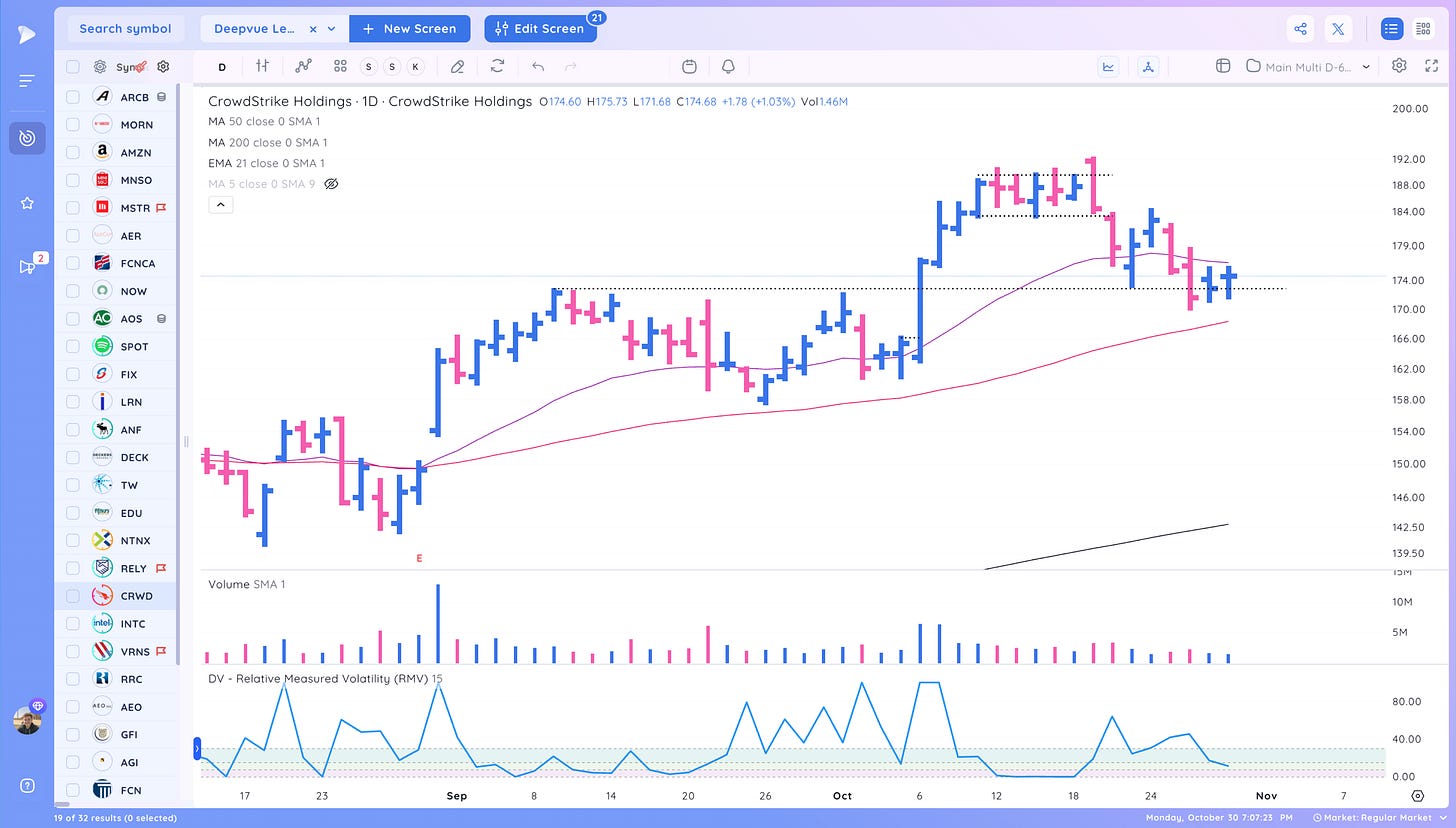Switch to the table columns view icon
This screenshot has width=1456, height=828.
tap(1423, 29)
